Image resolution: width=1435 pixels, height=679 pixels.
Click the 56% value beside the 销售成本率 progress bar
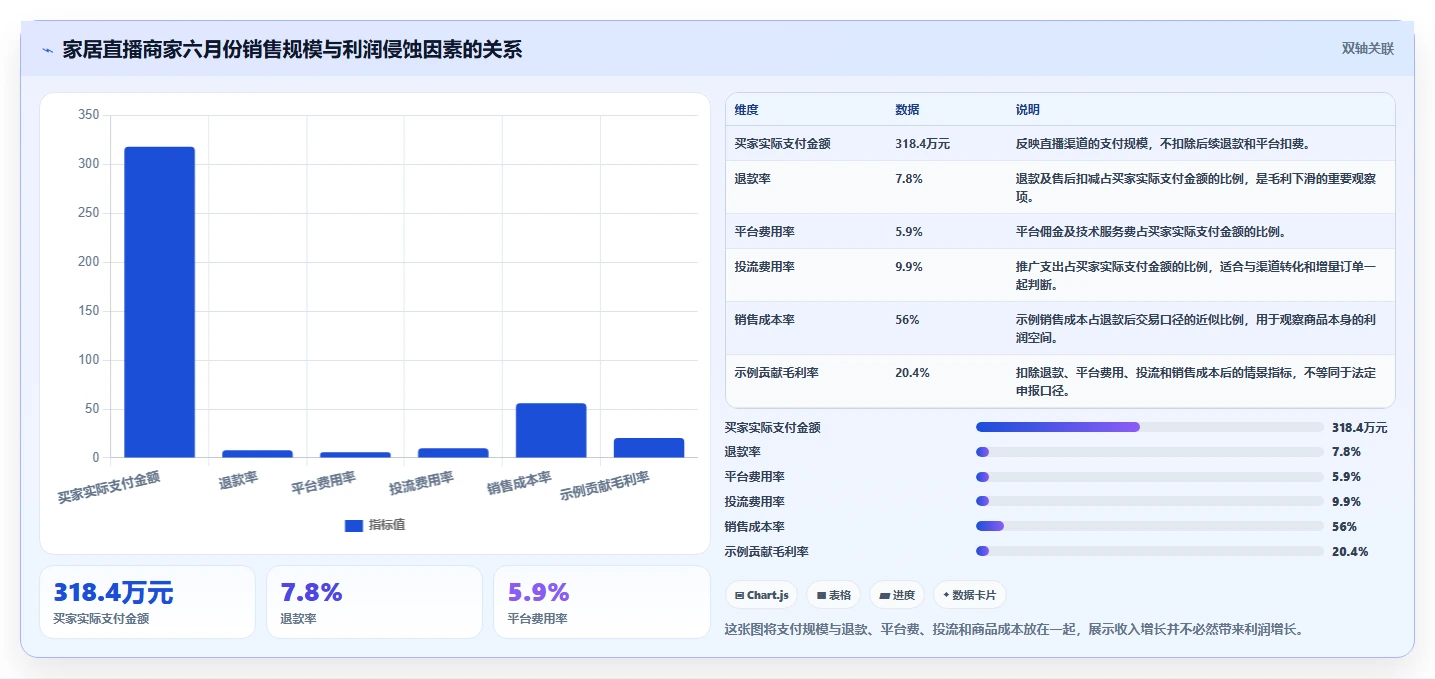point(1344,526)
